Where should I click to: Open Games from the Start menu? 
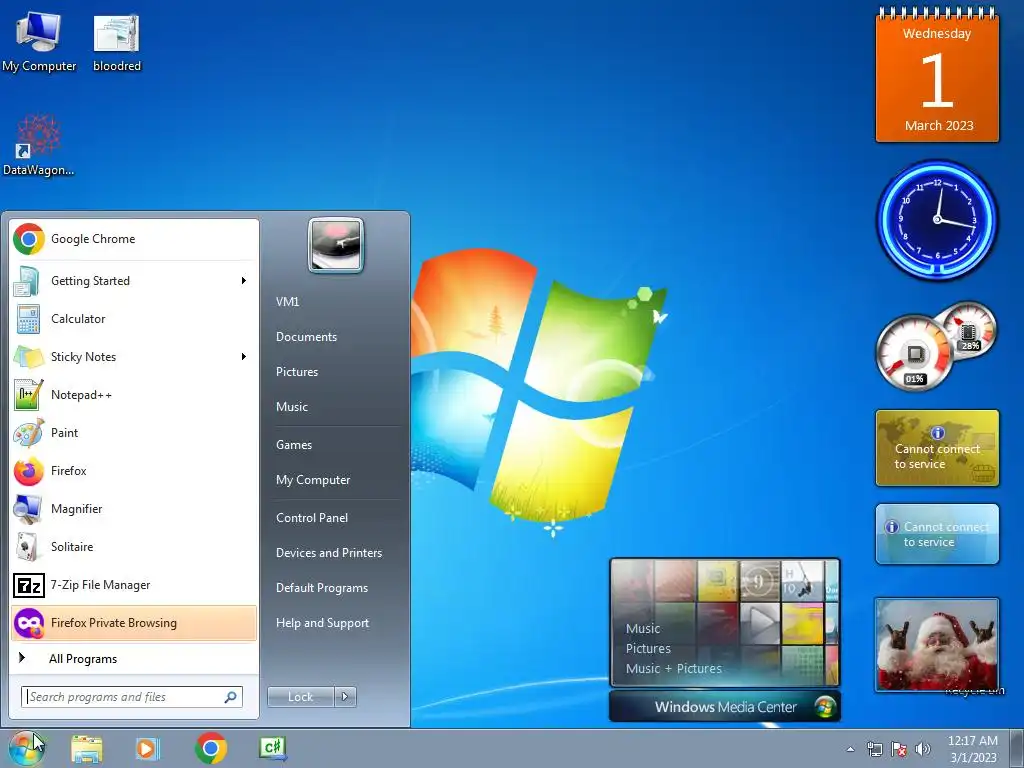pos(294,445)
